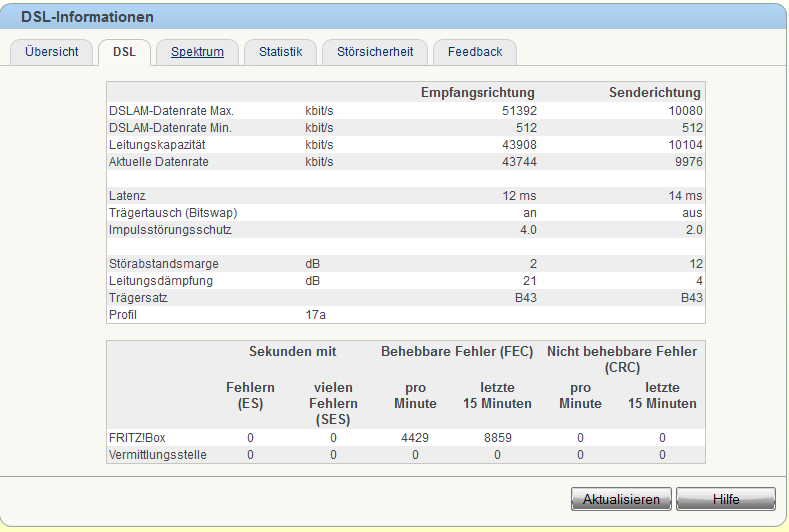This screenshot has height=532, width=789.
Task: Click the 'vielen Fehlern (SES)' header
Action: pos(333,404)
